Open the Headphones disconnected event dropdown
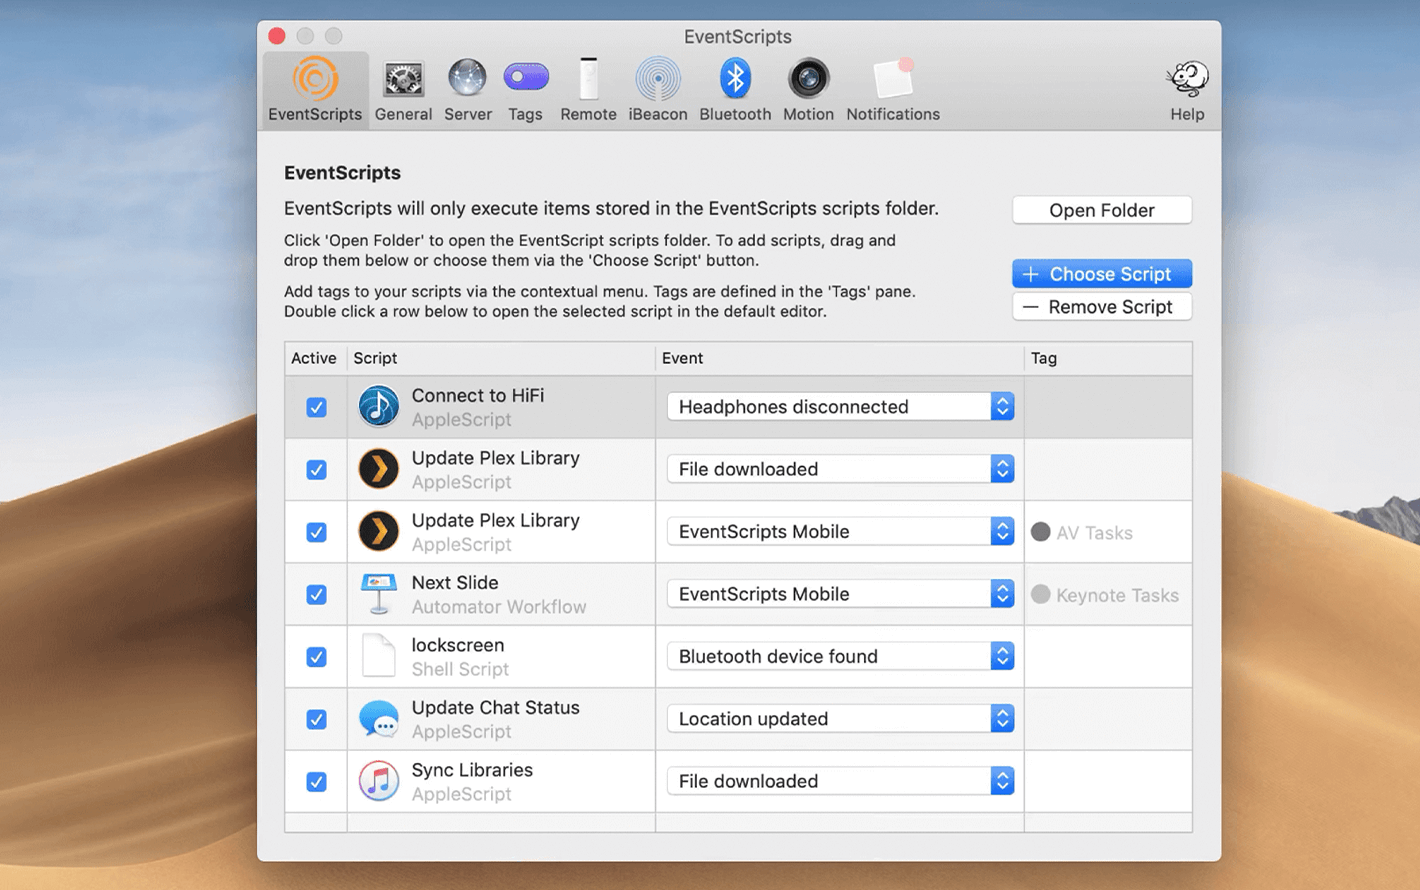The height and width of the screenshot is (890, 1420). coord(840,407)
